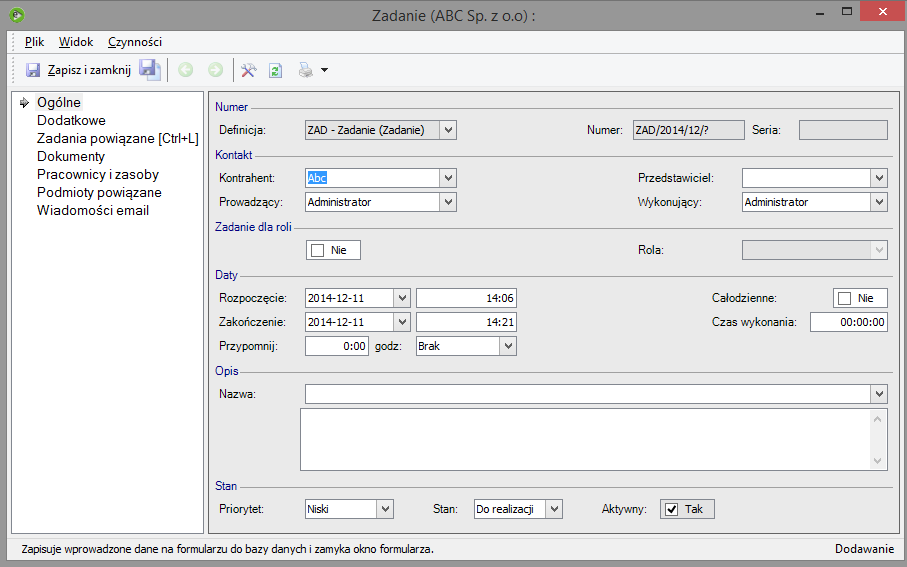Click the Save (double floppy) toolbar icon
This screenshot has width=907, height=567.
pyautogui.click(x=150, y=70)
